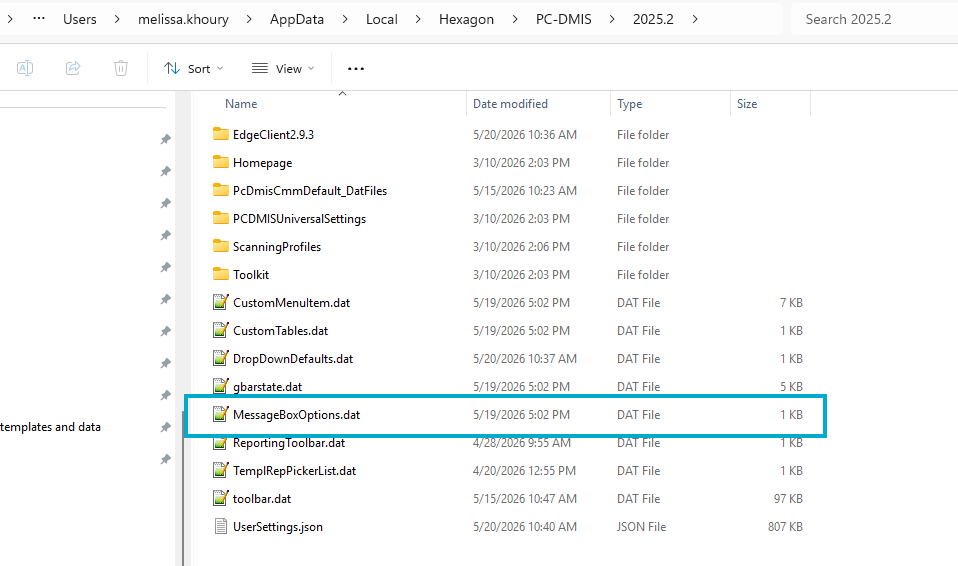Select DropDownDefaults.dat file icon

(x=221, y=358)
